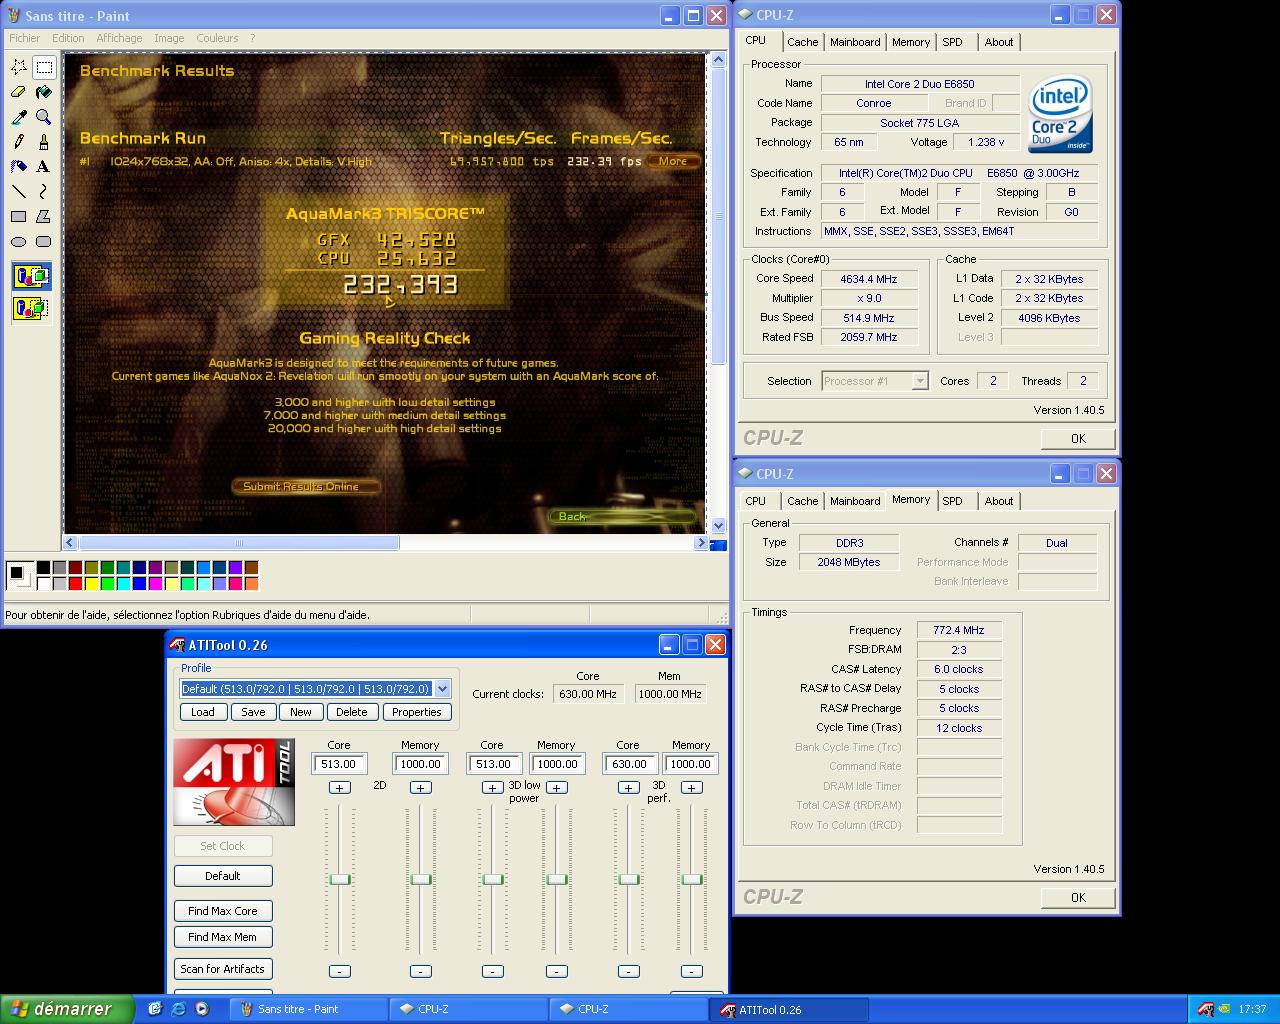Click Paint horizontal scrollbar right arrow
1280x1024 pixels.
[x=700, y=542]
